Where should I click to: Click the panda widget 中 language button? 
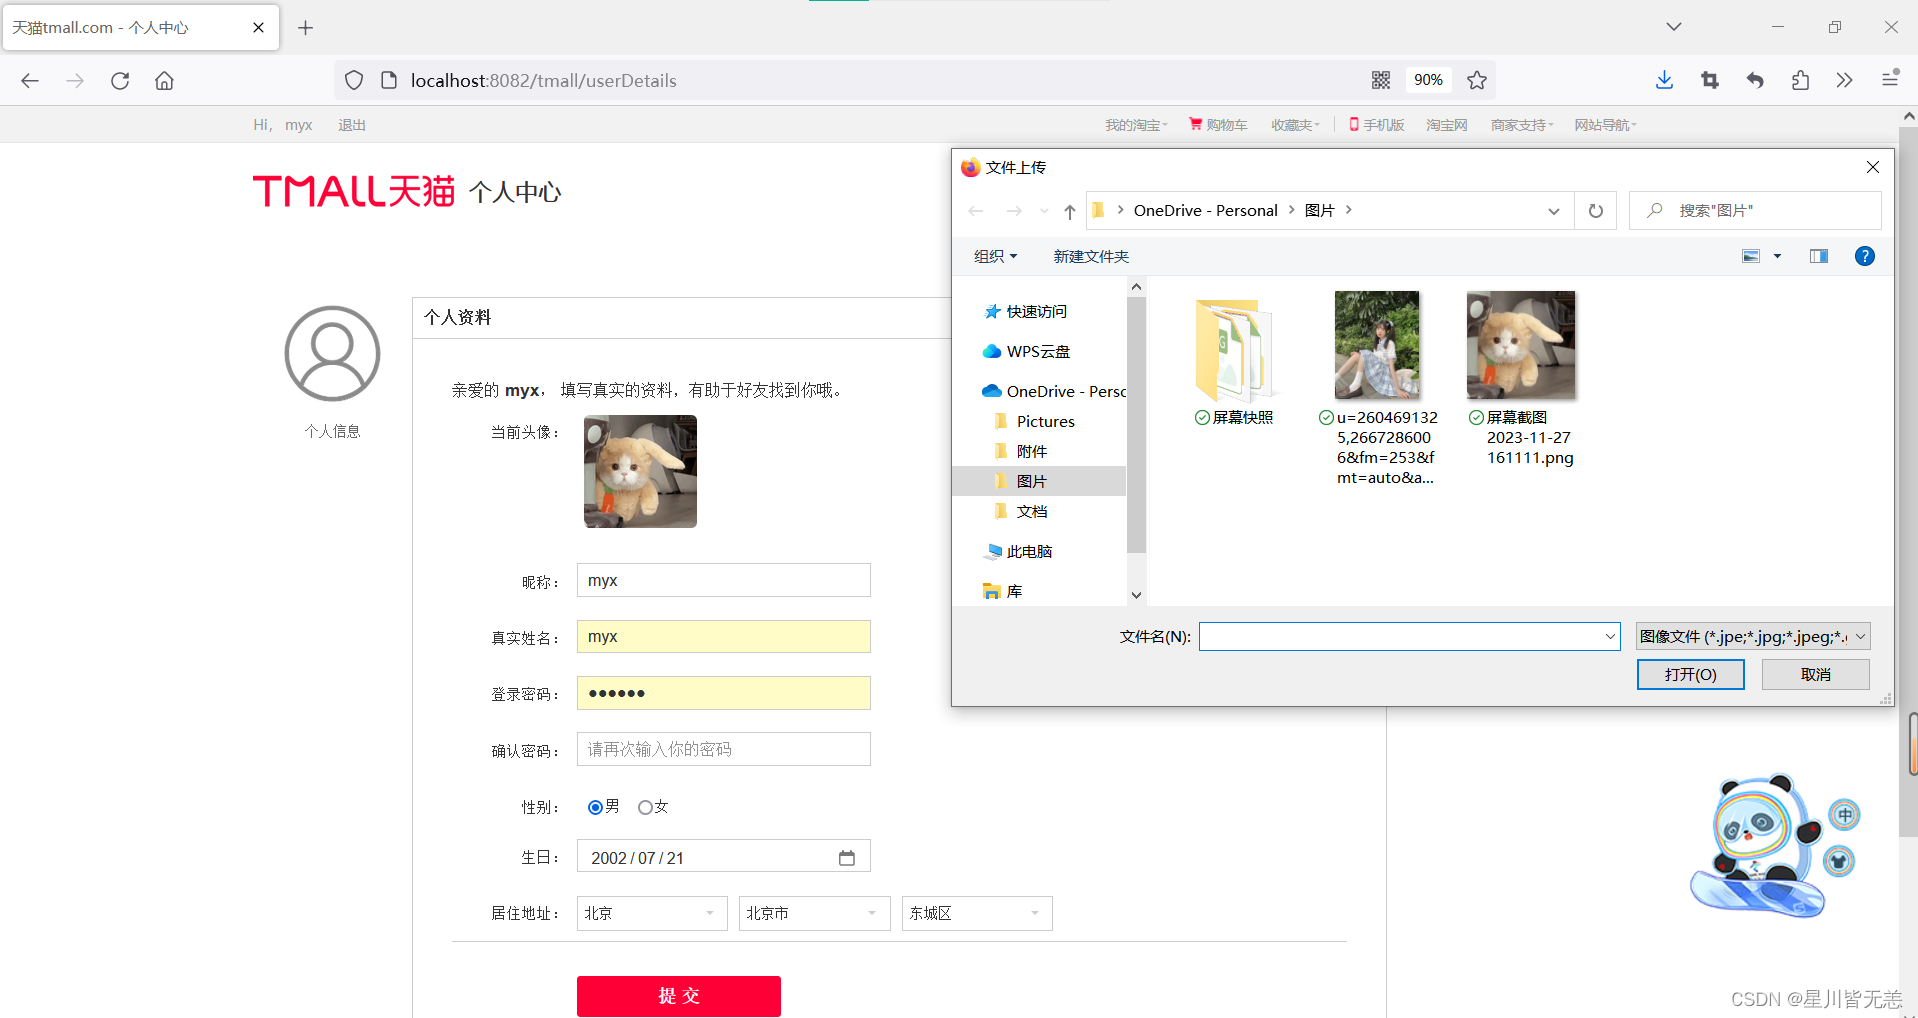(1845, 815)
